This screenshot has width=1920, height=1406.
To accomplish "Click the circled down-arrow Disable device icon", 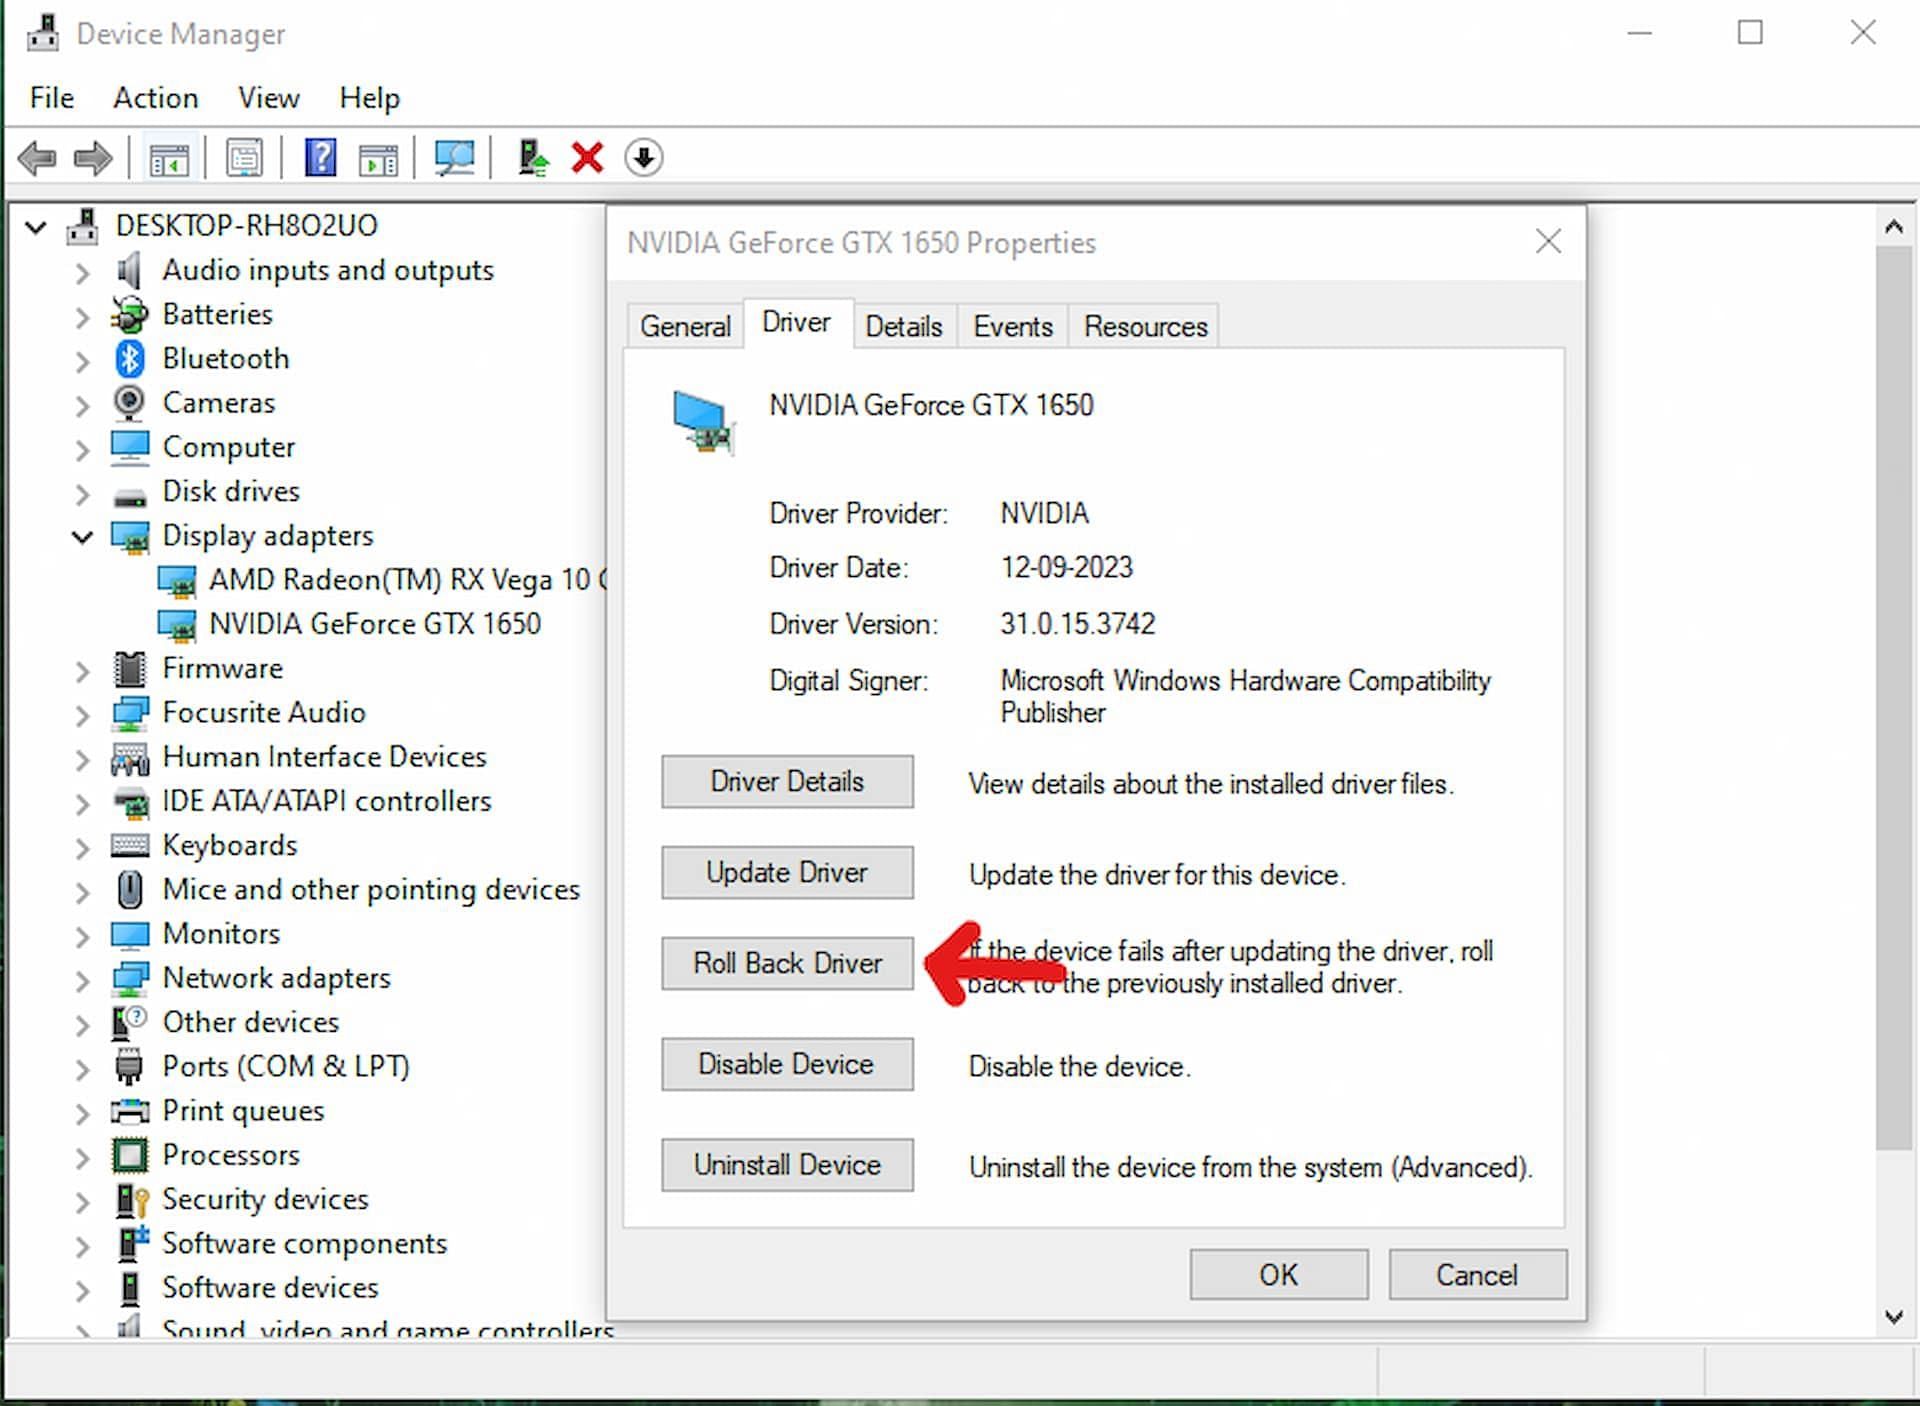I will click(x=644, y=158).
